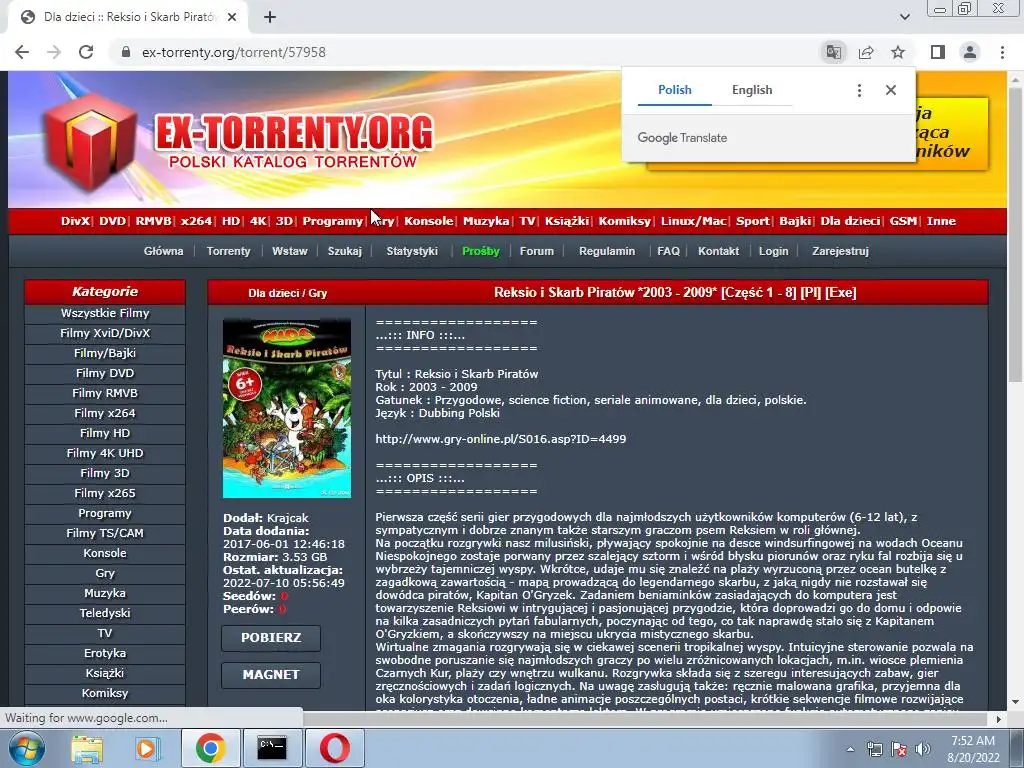
Task: Reload the current page
Action: point(86,52)
